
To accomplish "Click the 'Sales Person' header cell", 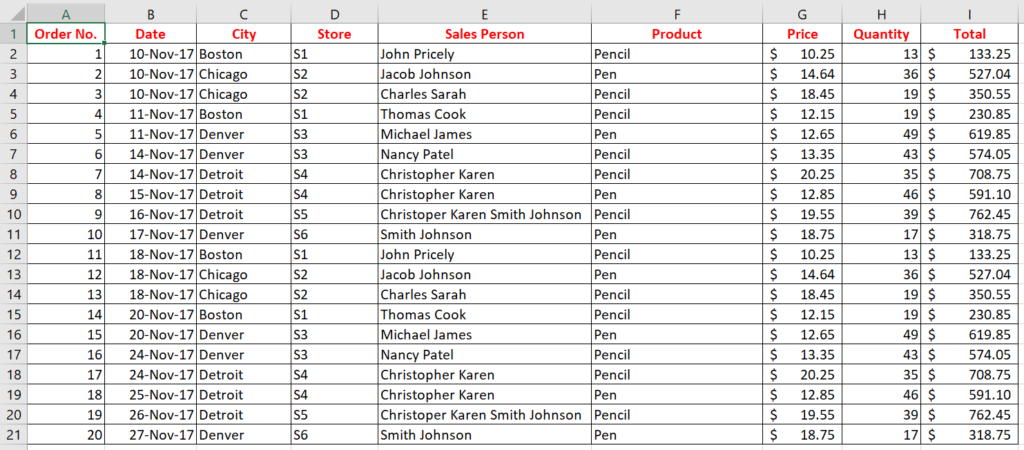I will point(484,34).
